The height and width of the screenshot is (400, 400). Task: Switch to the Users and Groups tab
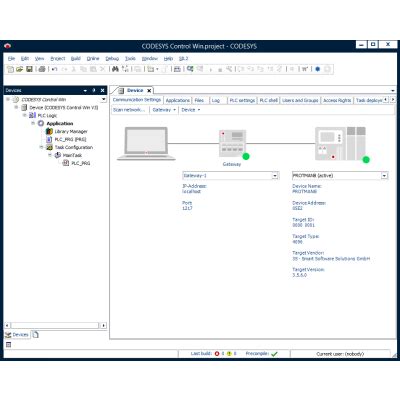[x=300, y=100]
